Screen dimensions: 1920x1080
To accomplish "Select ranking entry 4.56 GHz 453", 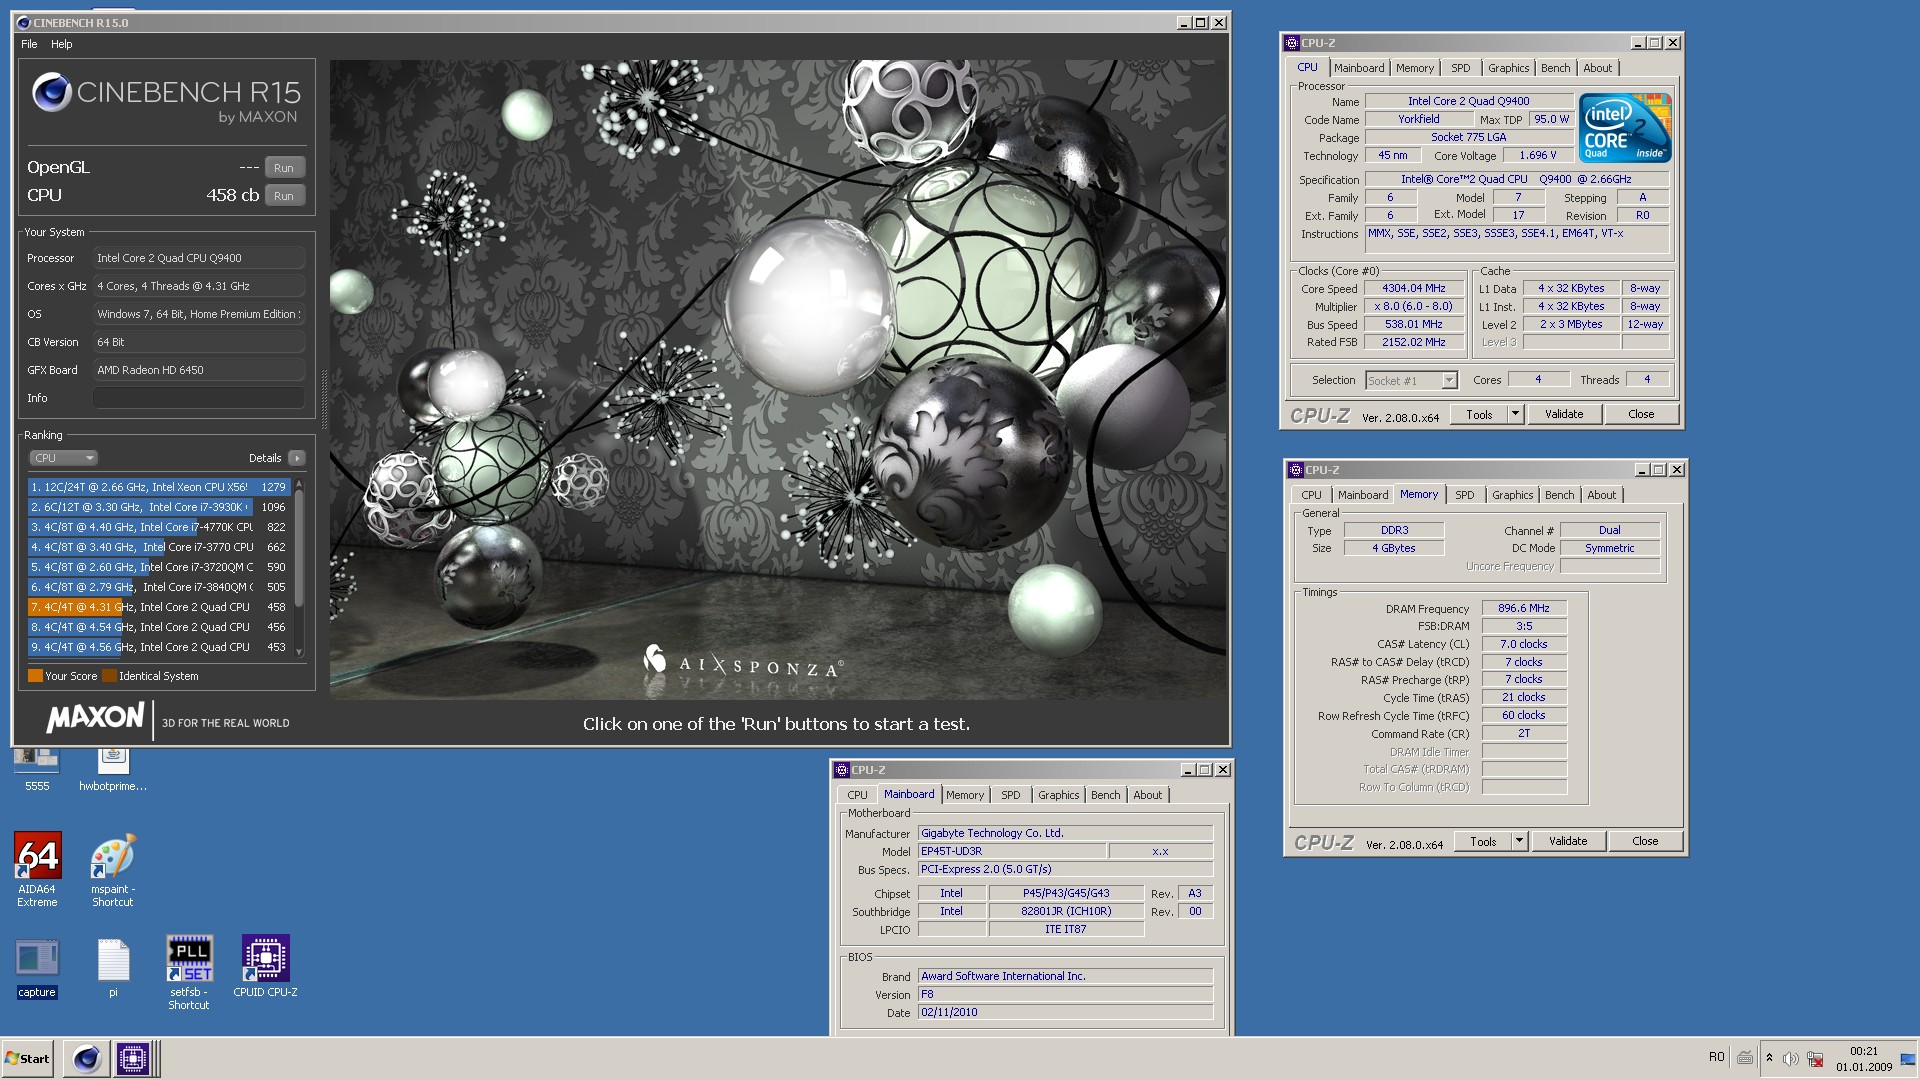I will pos(158,647).
